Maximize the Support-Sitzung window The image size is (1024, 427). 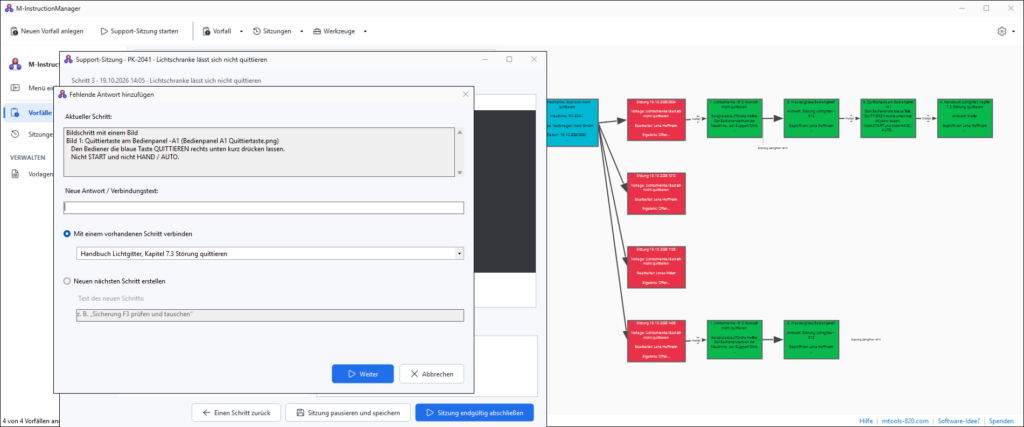pyautogui.click(x=509, y=59)
